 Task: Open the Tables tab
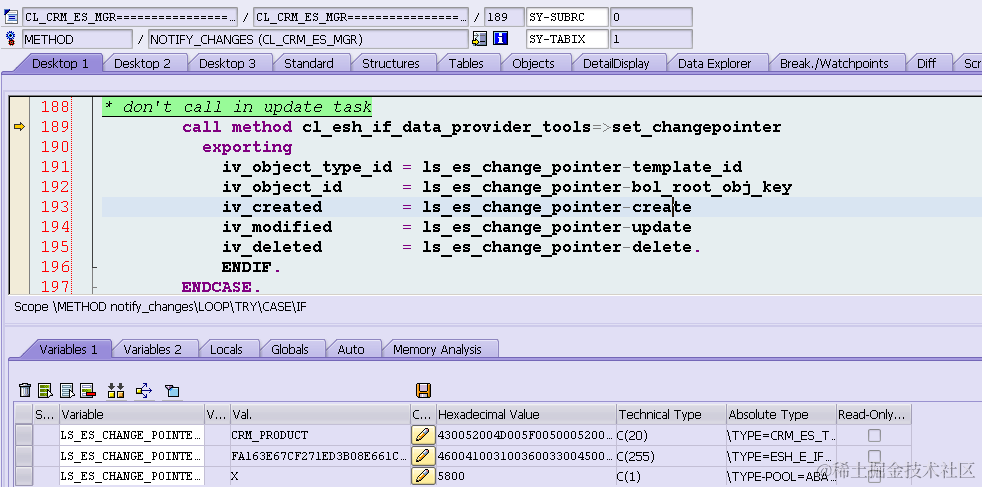click(x=466, y=63)
